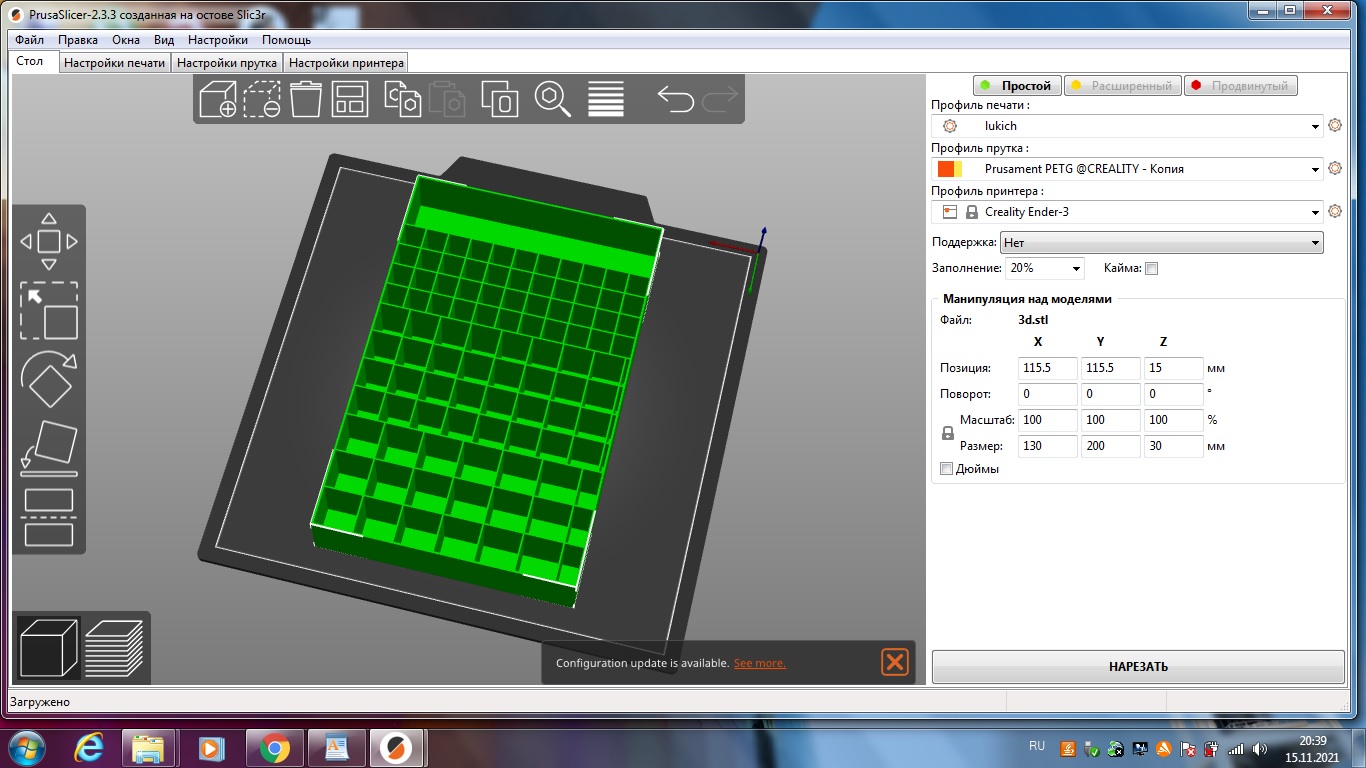This screenshot has height=768, width=1366.
Task: Open Google Chrome from the taskbar
Action: point(274,748)
